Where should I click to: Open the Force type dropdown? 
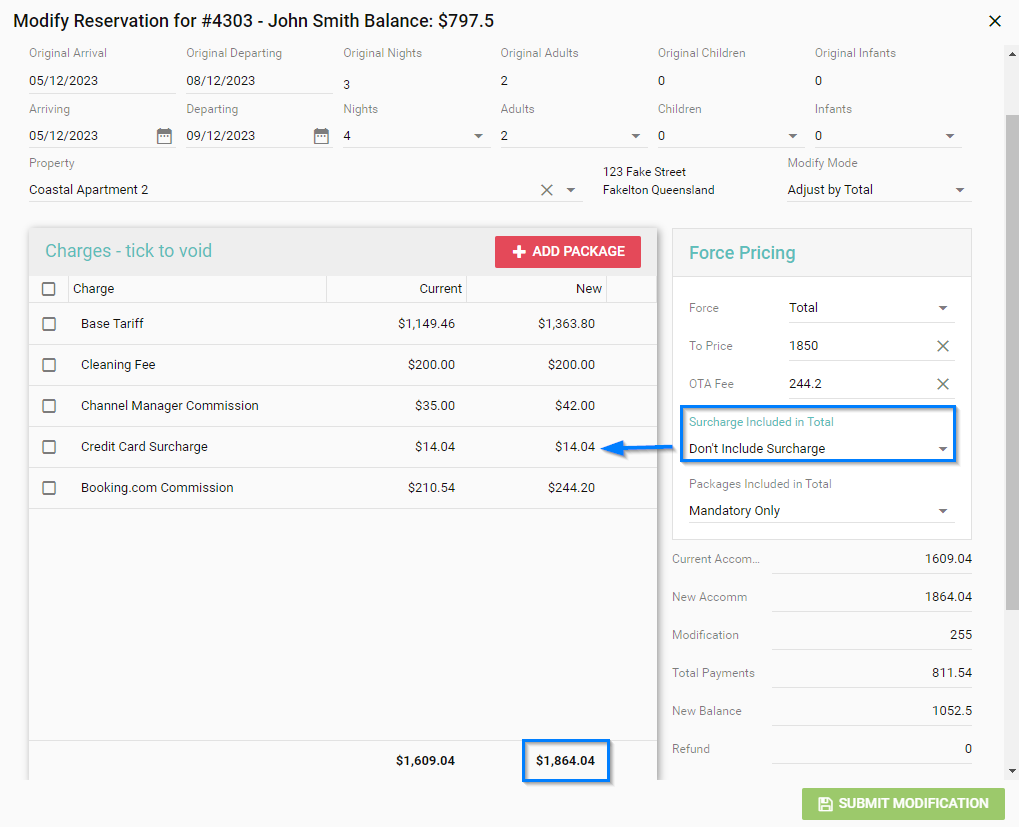[x=942, y=308]
